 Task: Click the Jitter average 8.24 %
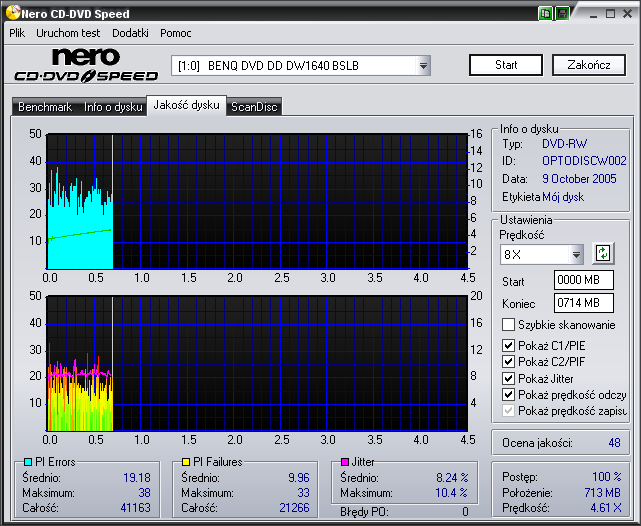click(x=452, y=478)
